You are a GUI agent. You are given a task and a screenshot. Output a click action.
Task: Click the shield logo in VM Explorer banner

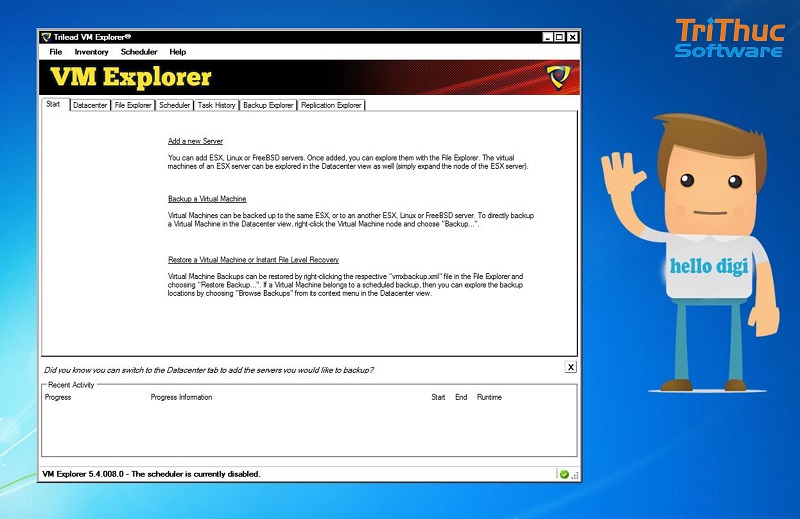click(x=557, y=77)
